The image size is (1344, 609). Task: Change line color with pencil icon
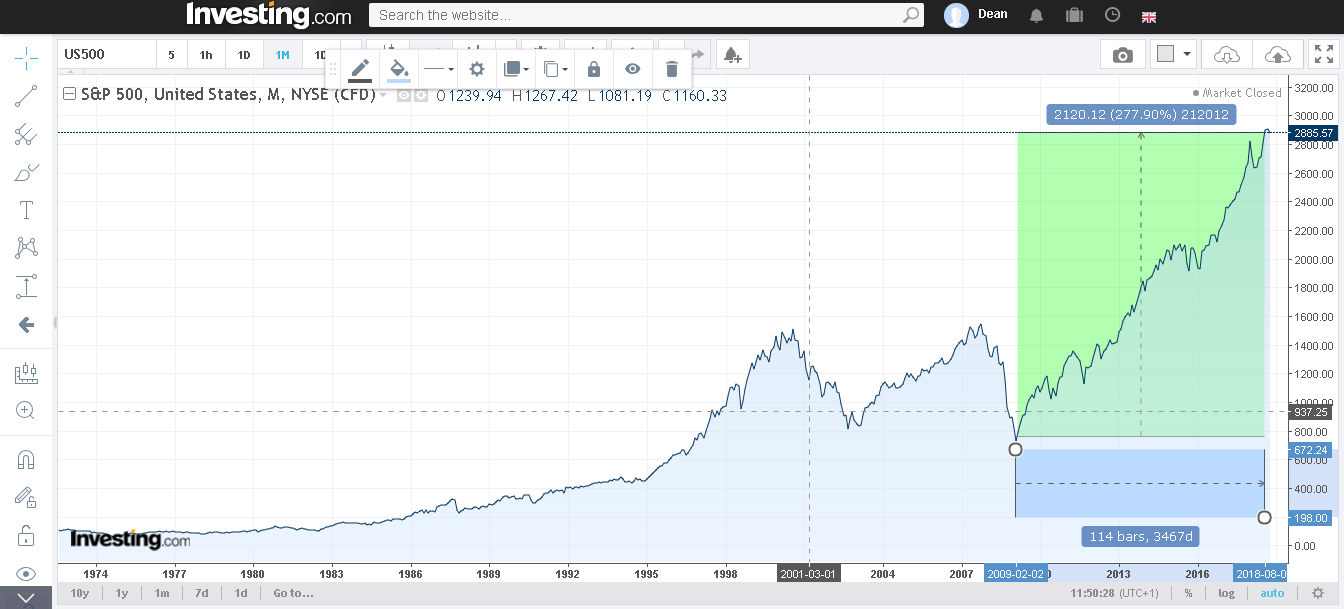pos(360,69)
